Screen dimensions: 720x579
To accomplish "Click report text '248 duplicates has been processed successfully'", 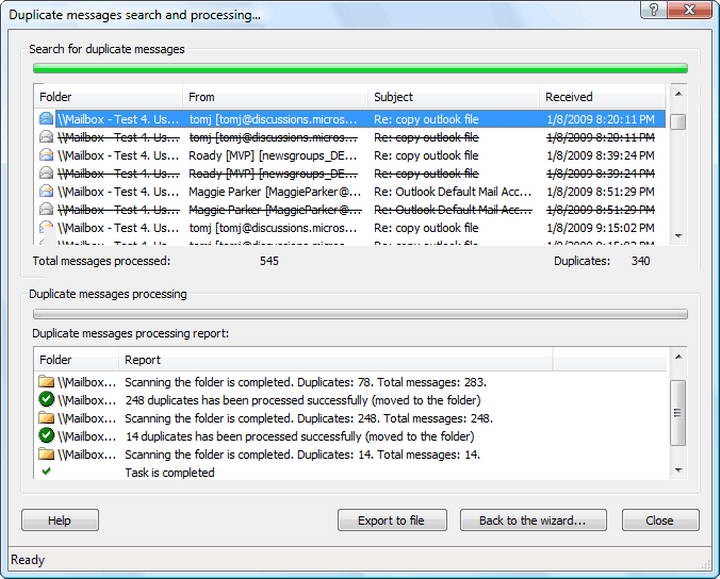I will click(x=303, y=400).
